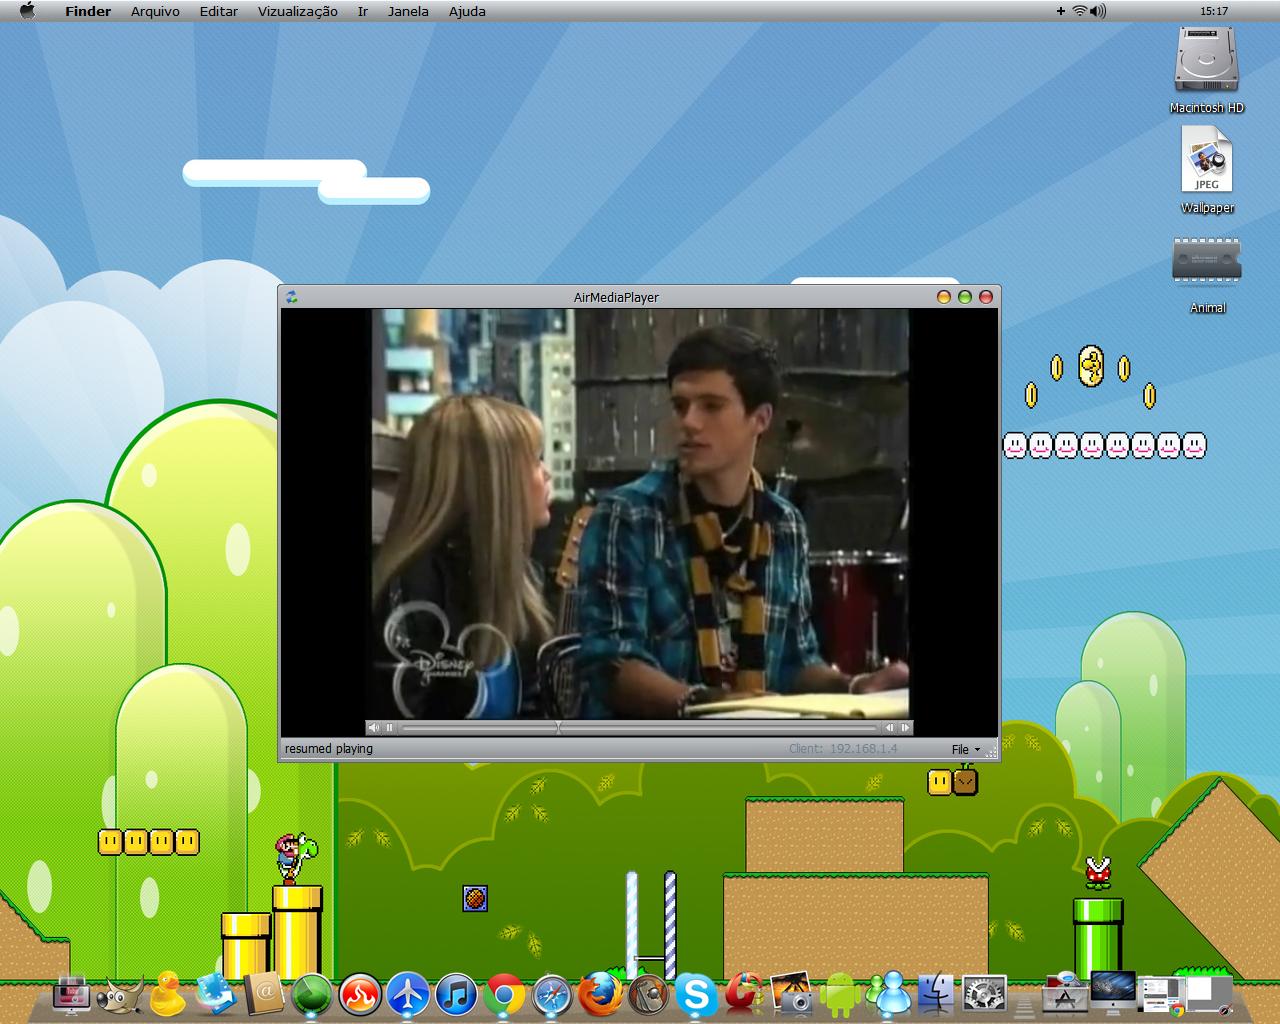Viewport: 1280px width, 1024px height.
Task: Open the iMac display icon in Dock
Action: tap(1112, 993)
